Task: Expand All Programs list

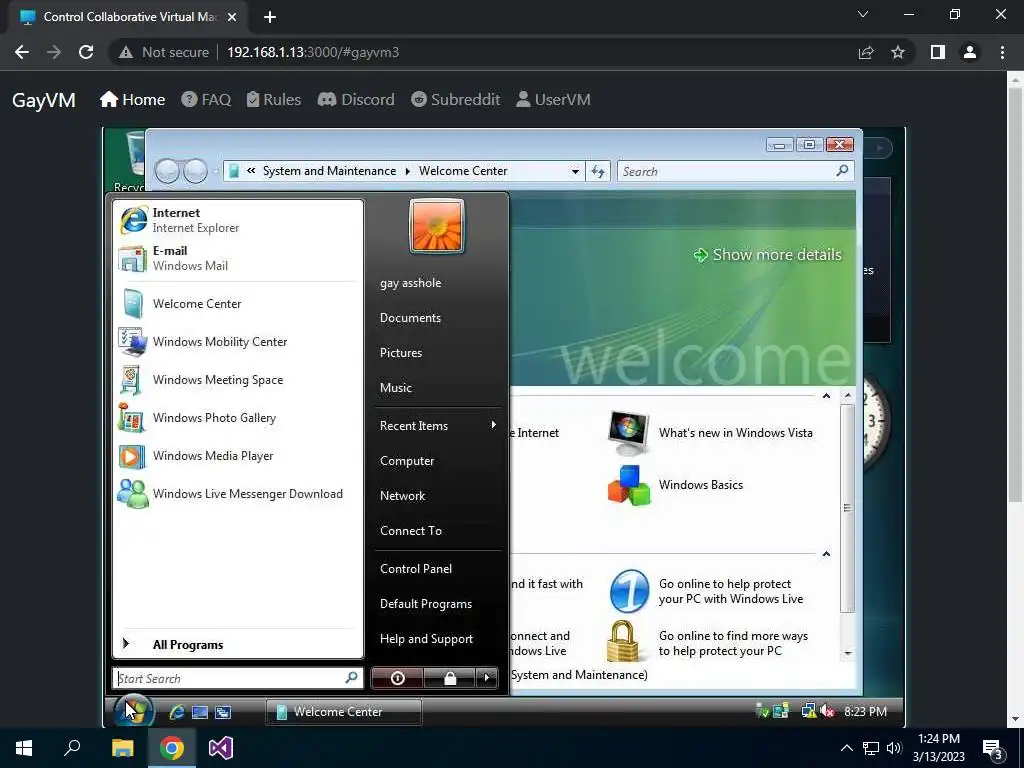Action: [x=238, y=645]
